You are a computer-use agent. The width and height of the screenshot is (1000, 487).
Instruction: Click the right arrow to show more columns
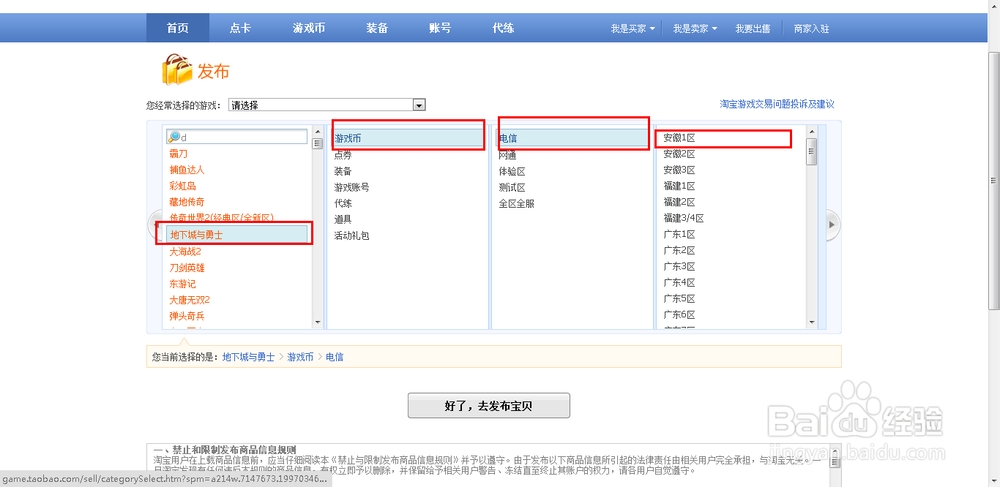coord(832,224)
